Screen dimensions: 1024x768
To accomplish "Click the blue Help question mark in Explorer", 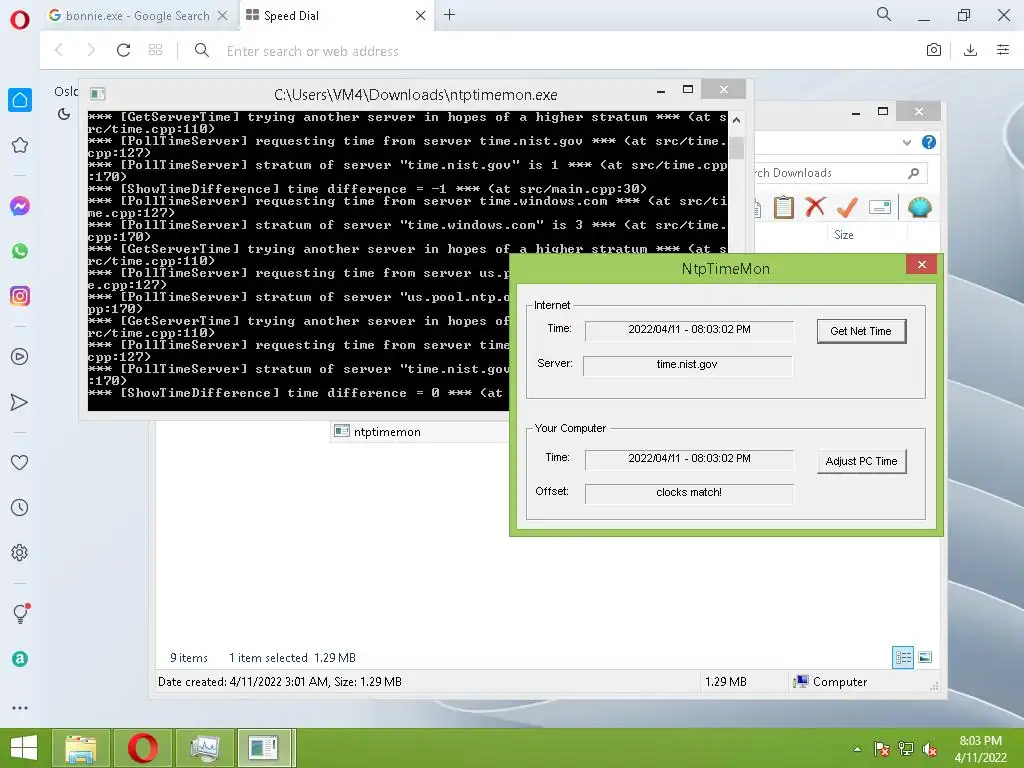I will pos(929,142).
